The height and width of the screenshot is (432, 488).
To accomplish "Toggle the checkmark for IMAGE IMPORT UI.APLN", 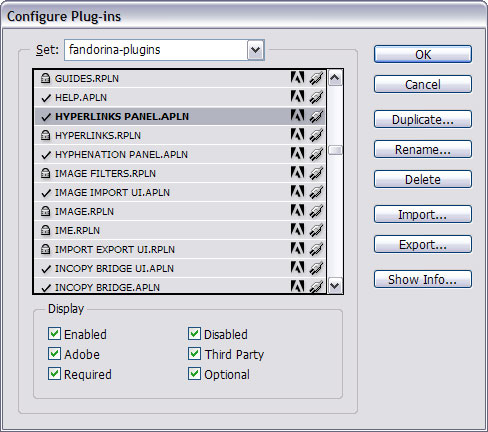I will 46,193.
